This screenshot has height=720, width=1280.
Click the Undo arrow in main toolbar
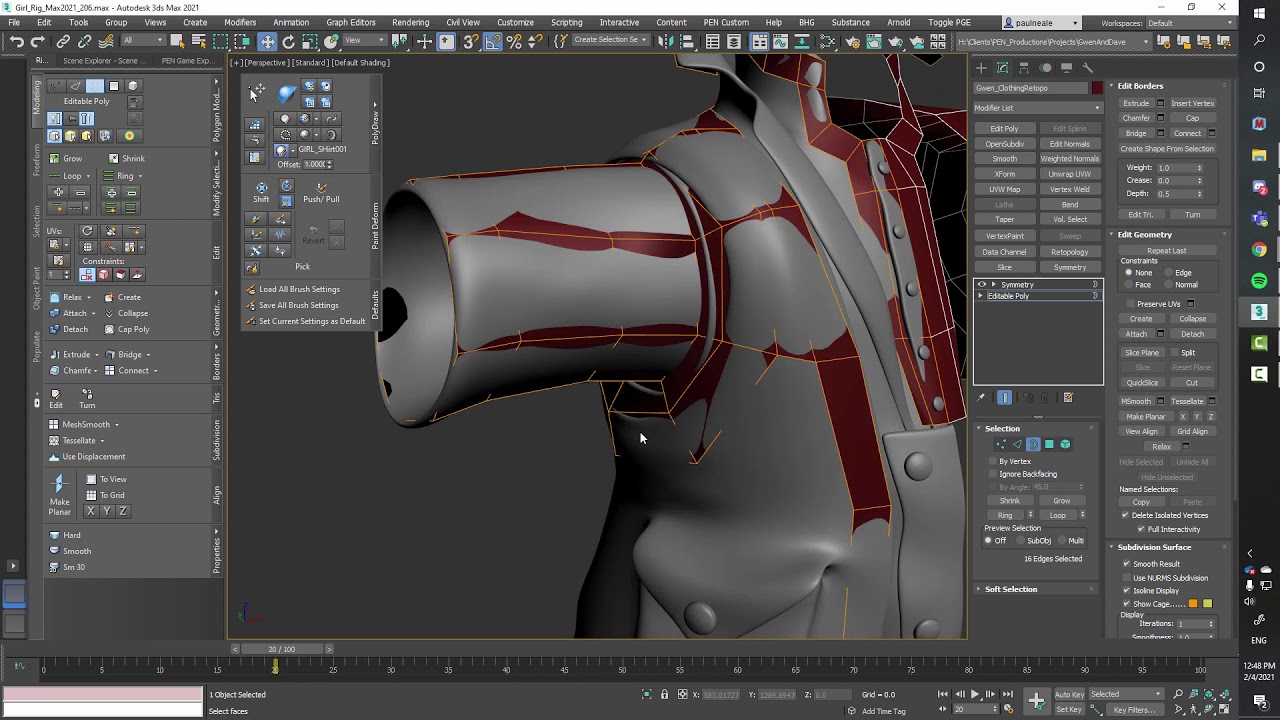point(17,41)
